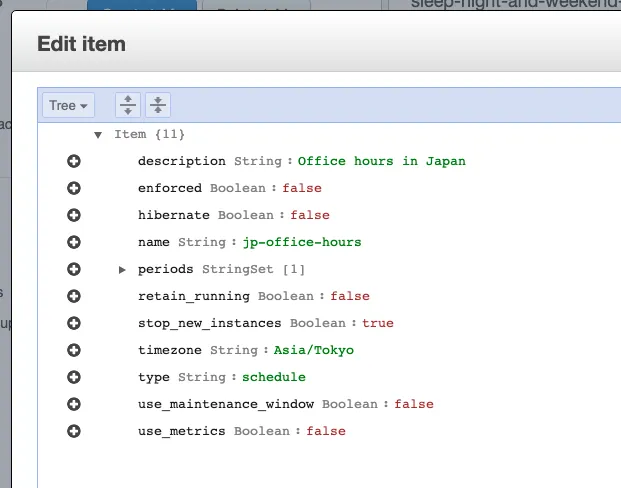Expand all fields in the tree
Viewport: 621px width, 488px height.
127,105
